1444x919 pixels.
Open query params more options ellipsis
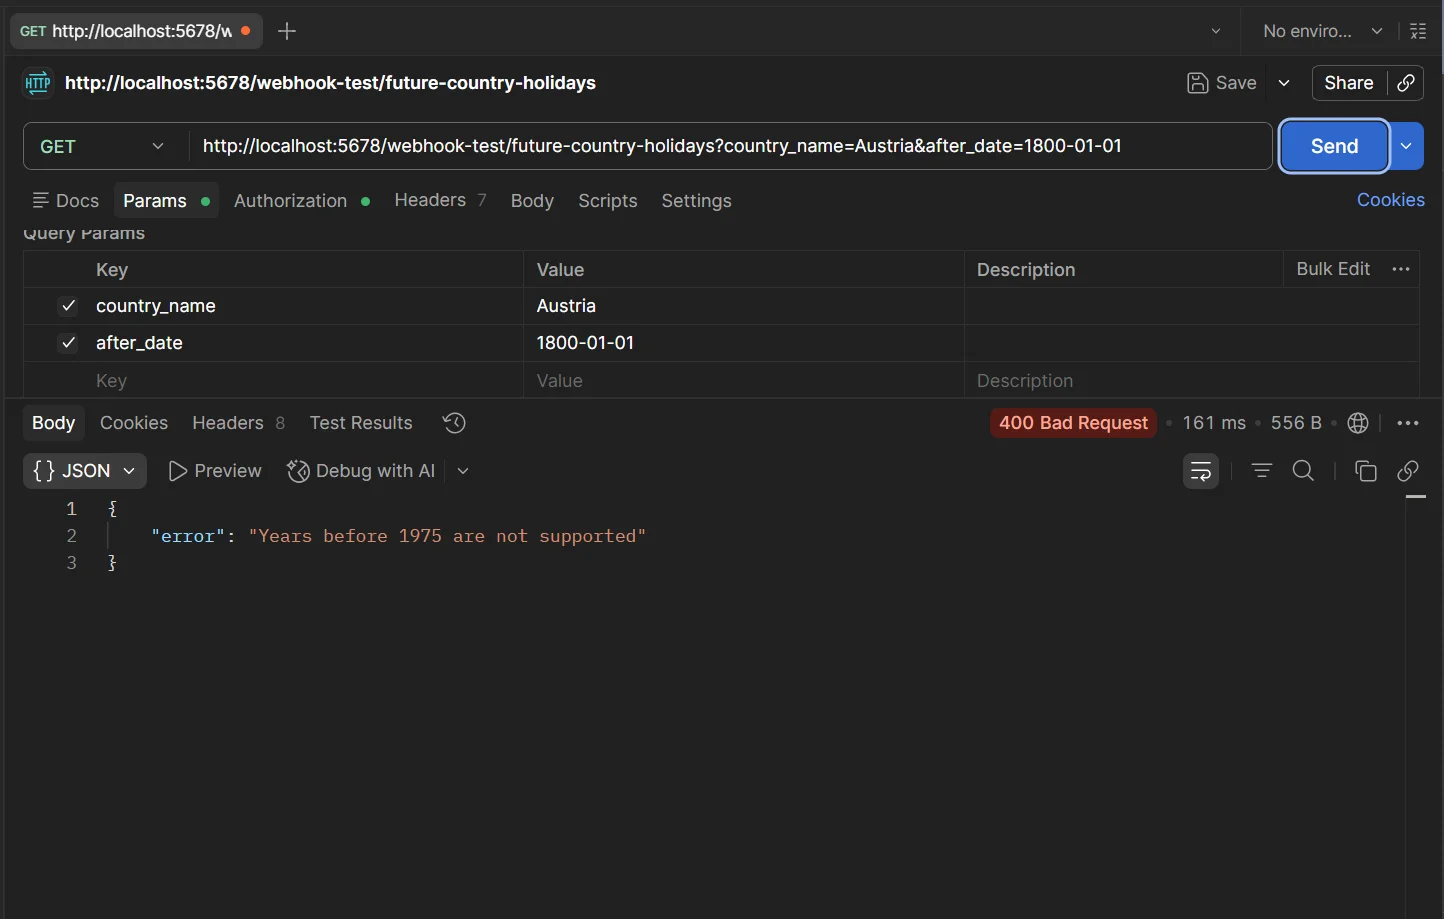point(1401,269)
